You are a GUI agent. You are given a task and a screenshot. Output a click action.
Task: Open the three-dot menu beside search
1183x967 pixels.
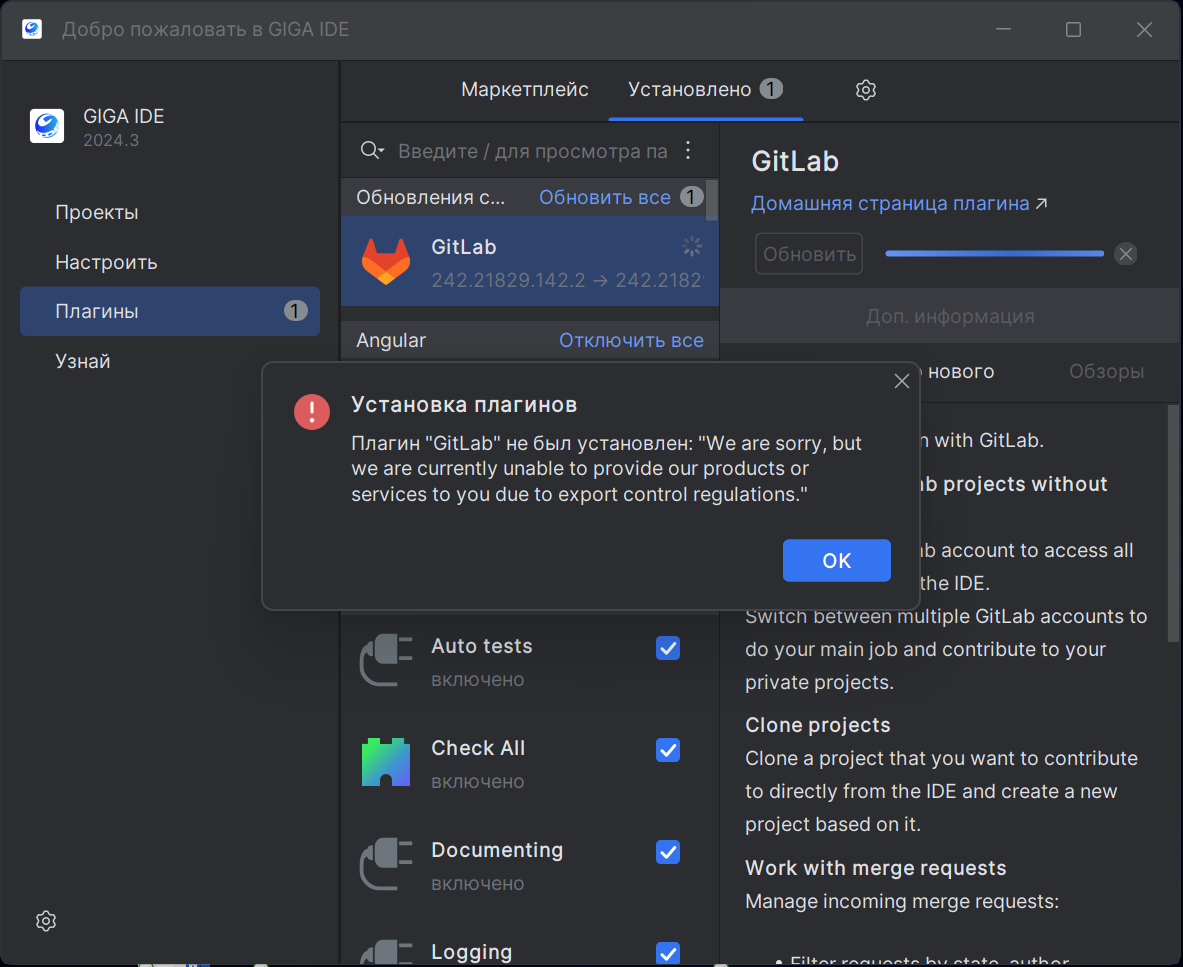click(x=688, y=150)
